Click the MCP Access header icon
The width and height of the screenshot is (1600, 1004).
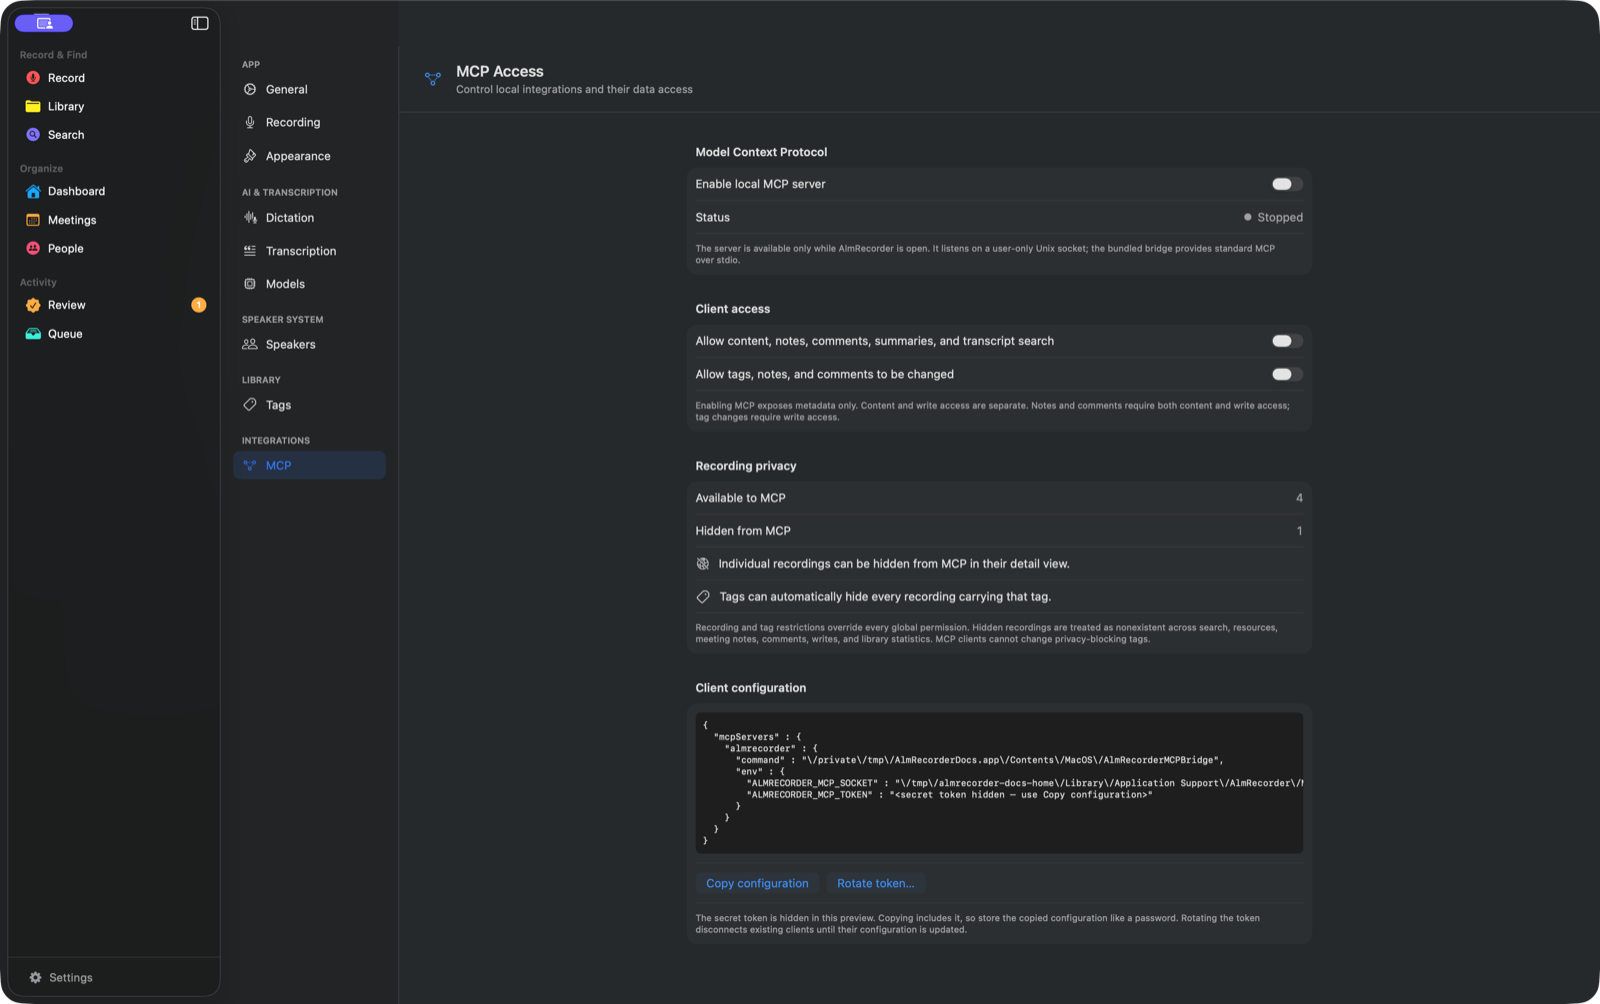433,78
